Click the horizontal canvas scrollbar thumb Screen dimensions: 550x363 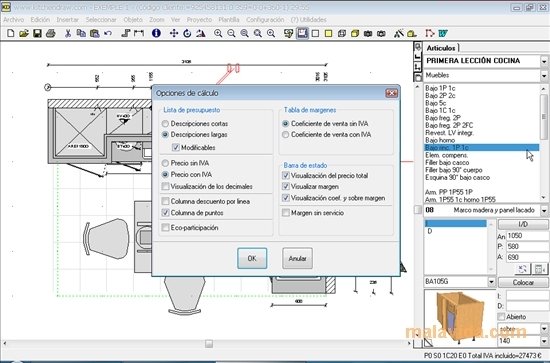tap(209, 343)
